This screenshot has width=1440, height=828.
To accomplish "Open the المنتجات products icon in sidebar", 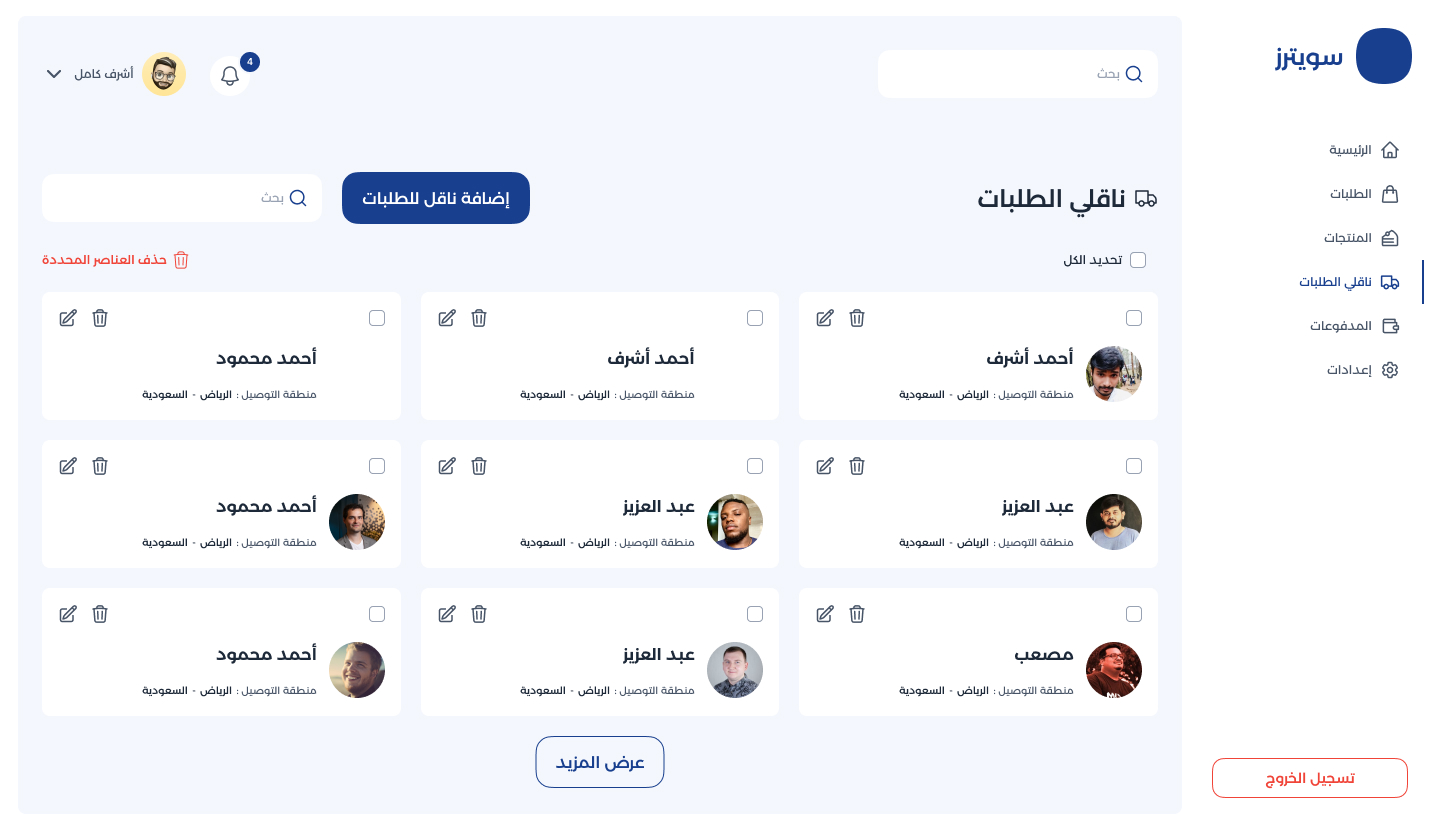I will [1390, 237].
